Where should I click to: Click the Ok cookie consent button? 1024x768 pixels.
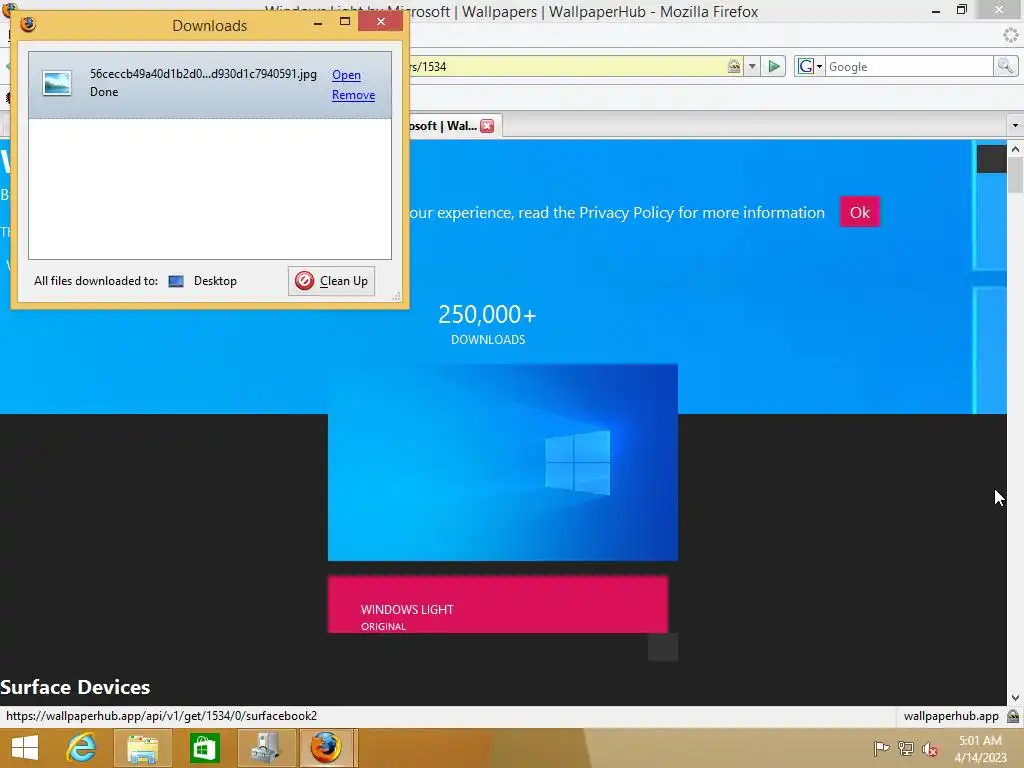[859, 212]
